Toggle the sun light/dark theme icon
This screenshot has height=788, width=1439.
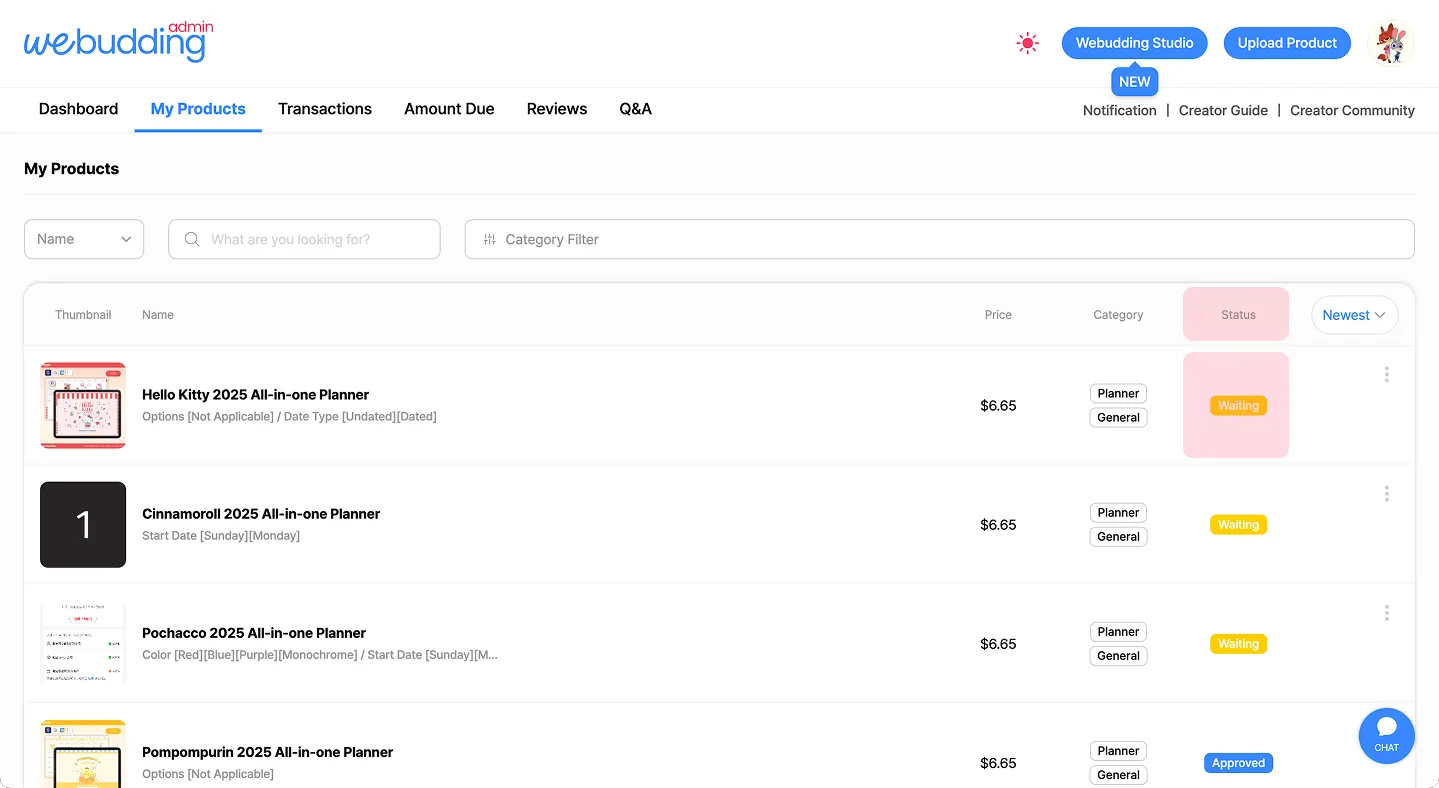pyautogui.click(x=1027, y=43)
